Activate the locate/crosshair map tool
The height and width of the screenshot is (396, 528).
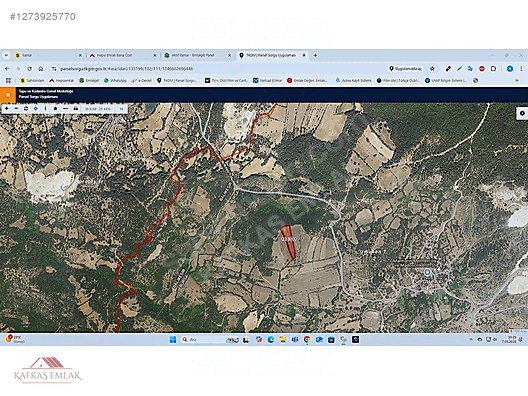point(36,108)
